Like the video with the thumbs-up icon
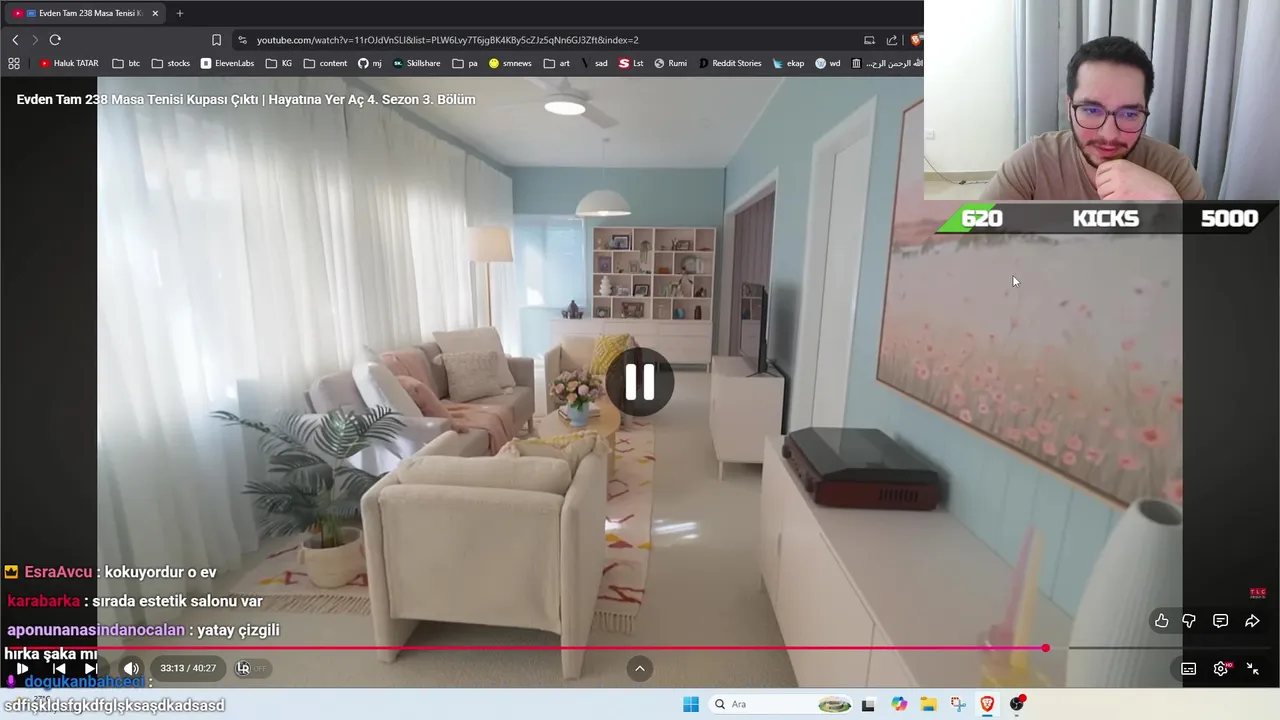 click(x=1161, y=621)
